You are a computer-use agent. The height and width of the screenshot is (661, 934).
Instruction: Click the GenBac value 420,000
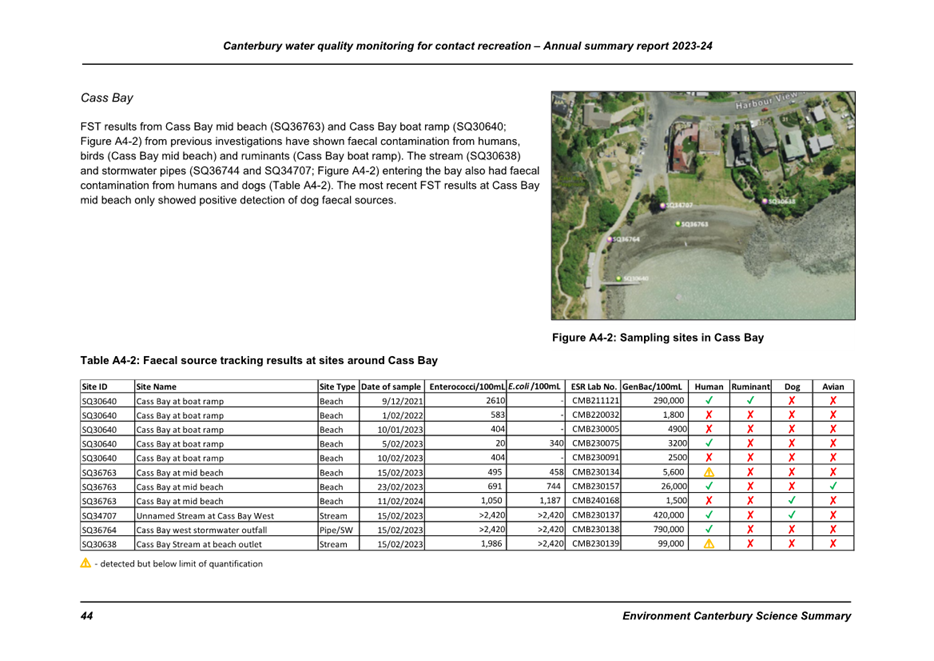pyautogui.click(x=668, y=515)
